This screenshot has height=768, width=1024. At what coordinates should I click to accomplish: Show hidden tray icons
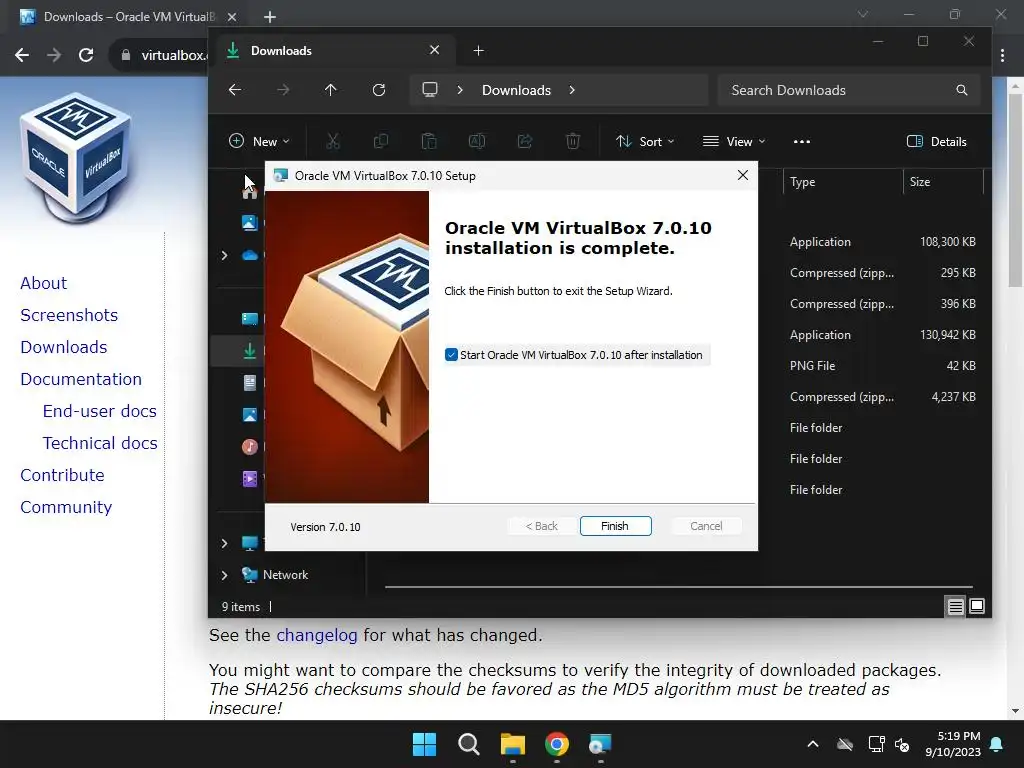pyautogui.click(x=812, y=744)
